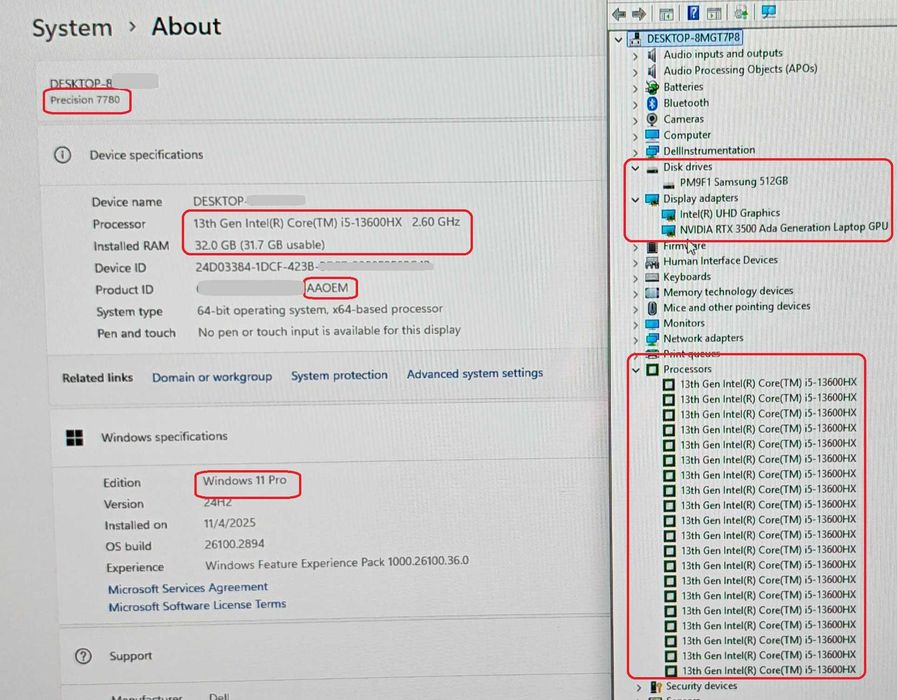The image size is (897, 700).
Task: Click the Display adapters category icon
Action: click(x=652, y=199)
